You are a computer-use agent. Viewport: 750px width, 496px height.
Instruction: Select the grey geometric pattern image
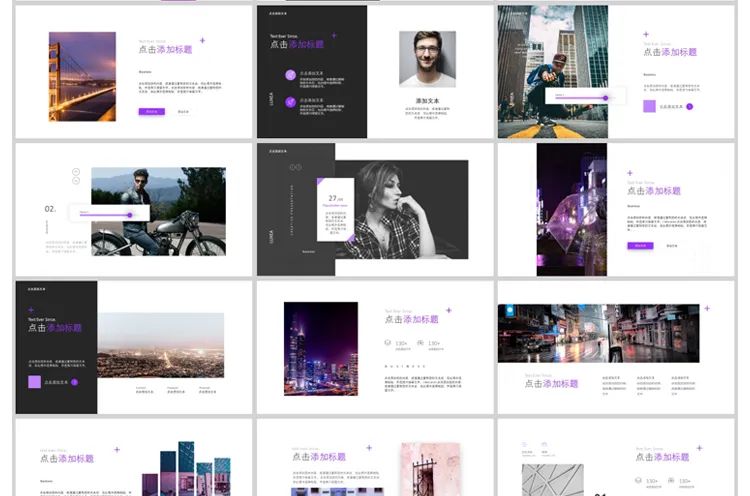[x=552, y=480]
